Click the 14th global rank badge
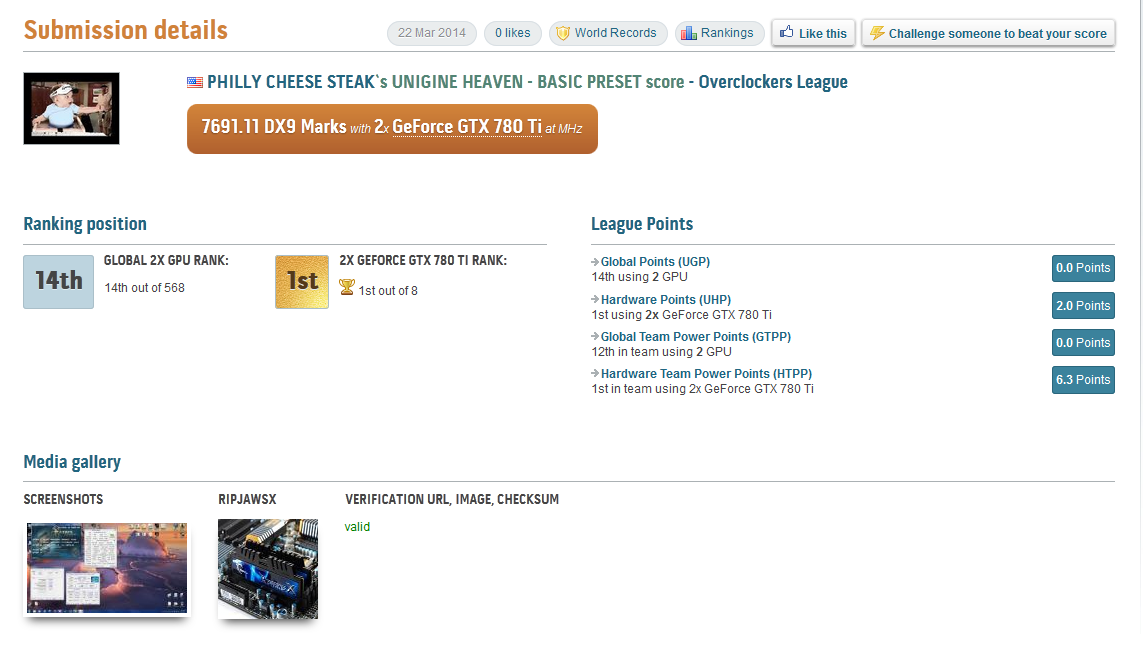 click(x=59, y=281)
